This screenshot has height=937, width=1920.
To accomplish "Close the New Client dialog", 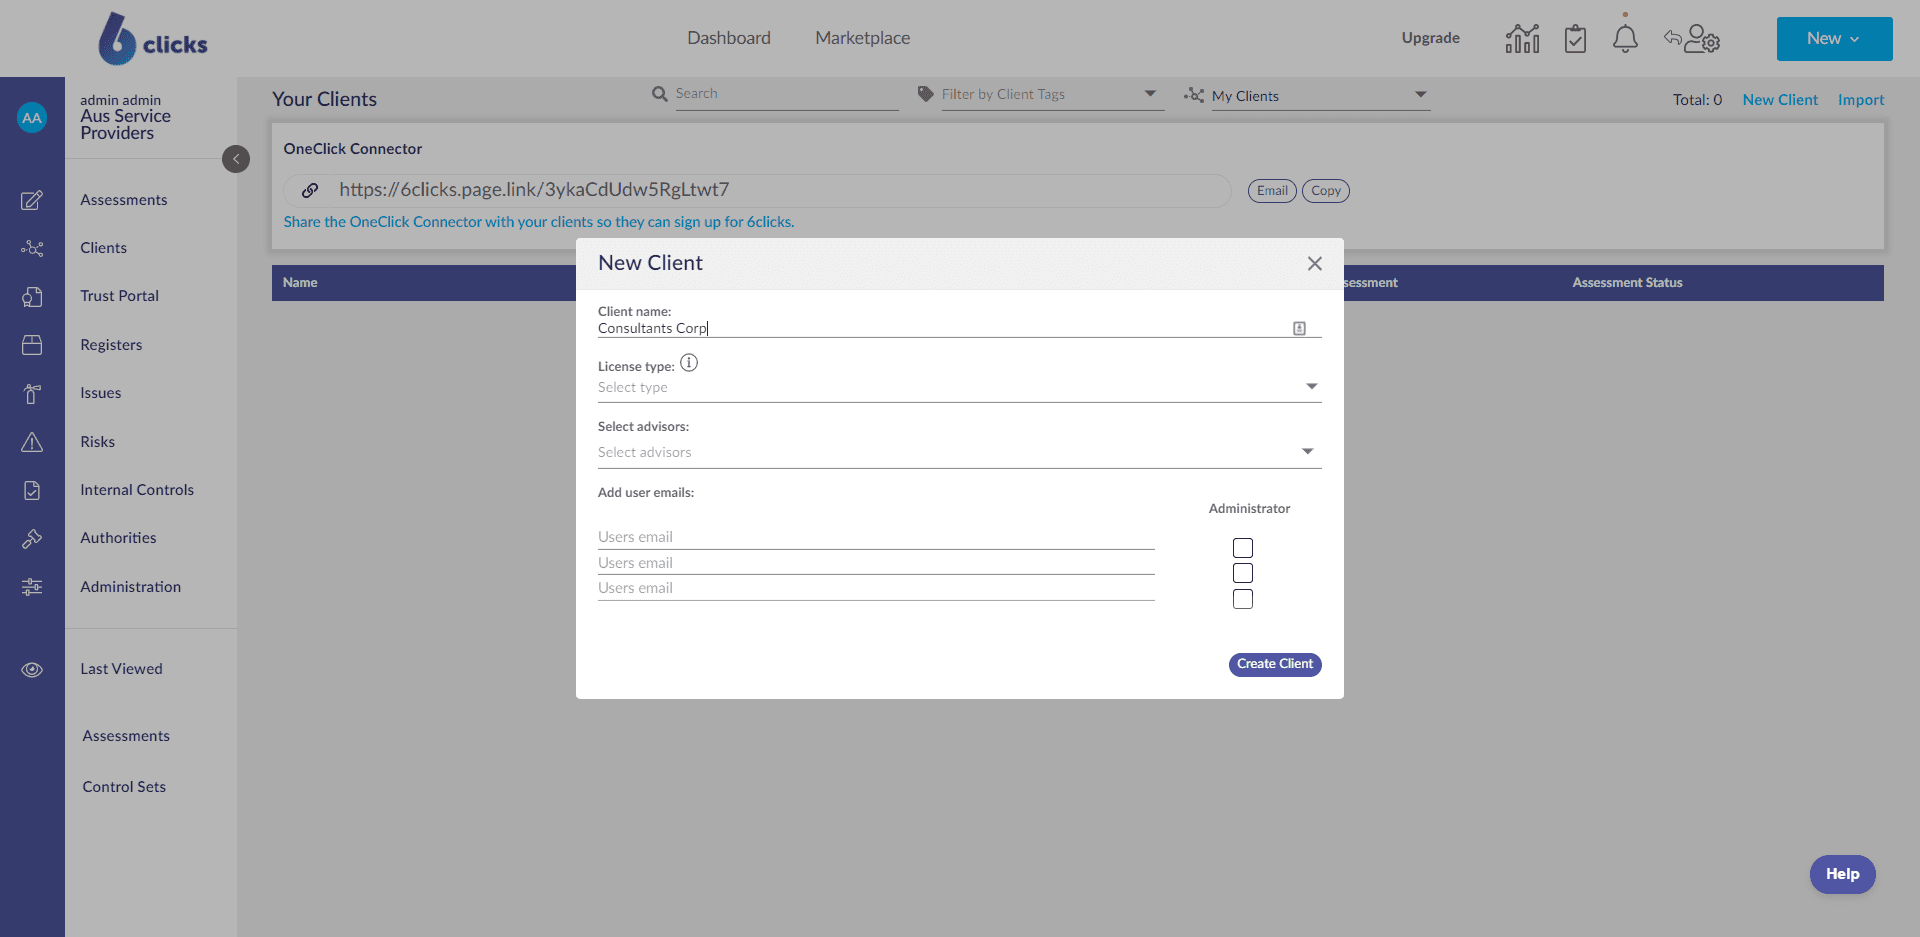I will click(x=1314, y=263).
